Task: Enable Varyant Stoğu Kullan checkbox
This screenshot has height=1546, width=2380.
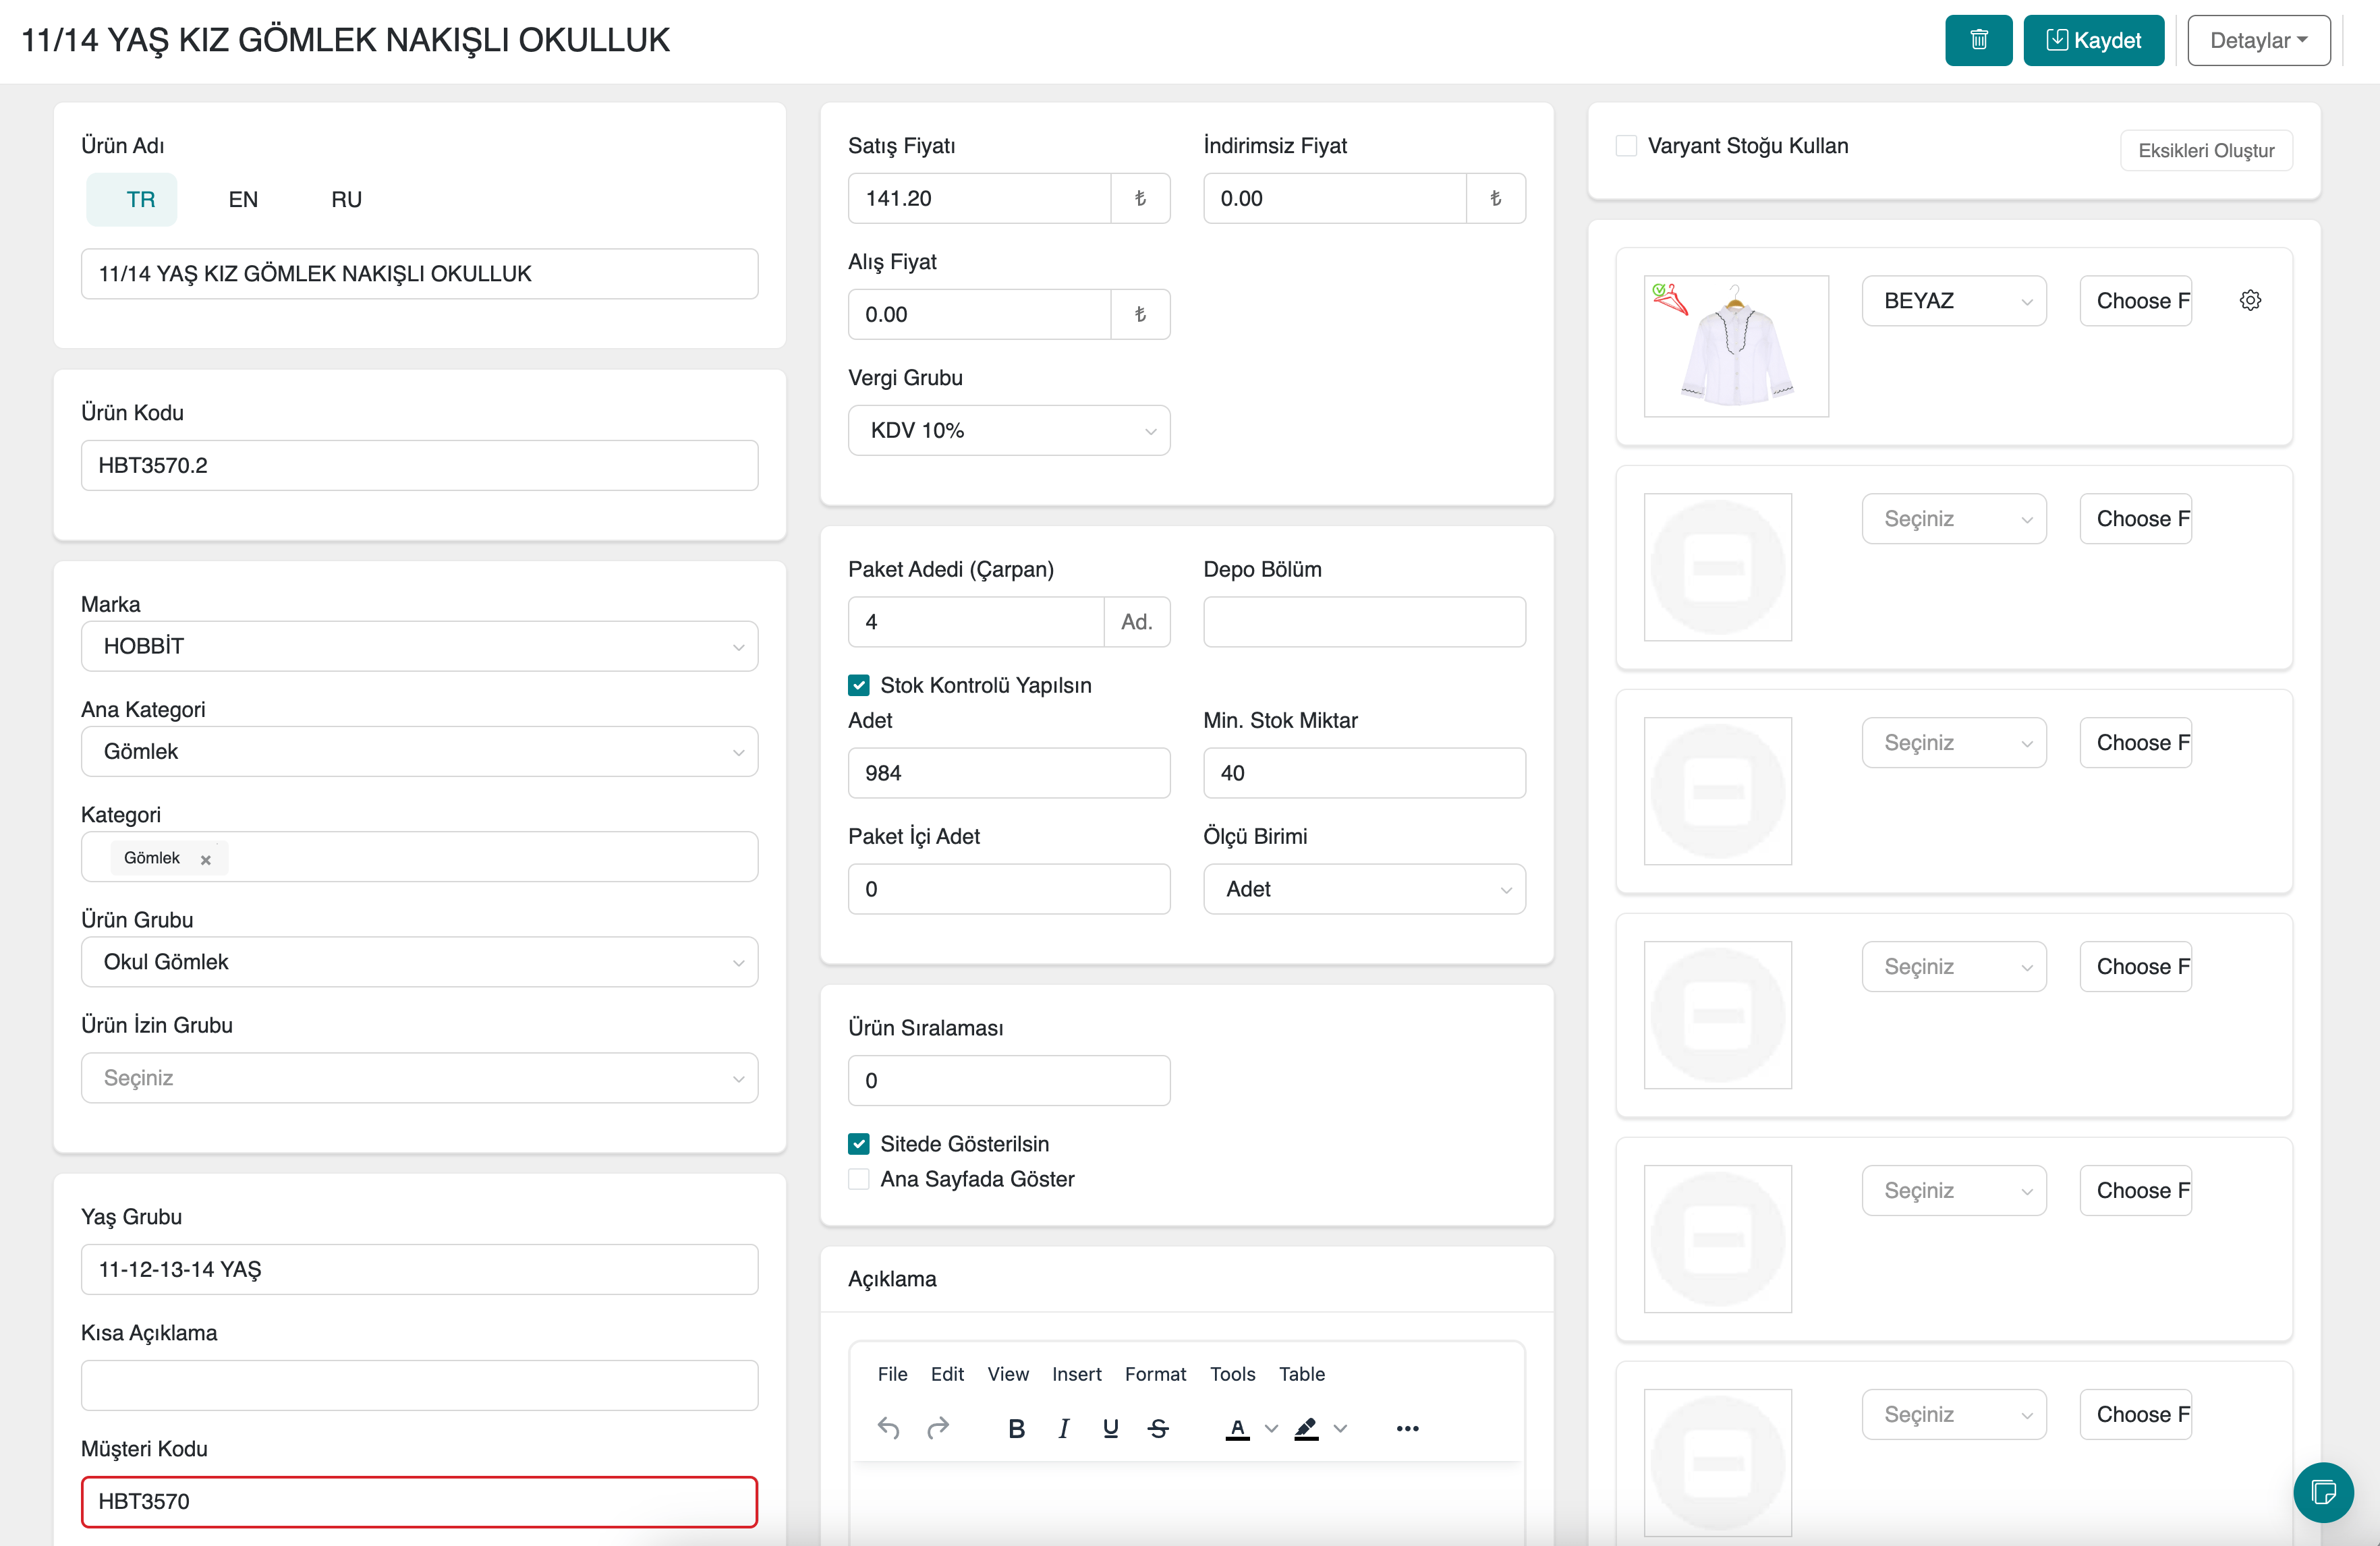Action: (1626, 146)
